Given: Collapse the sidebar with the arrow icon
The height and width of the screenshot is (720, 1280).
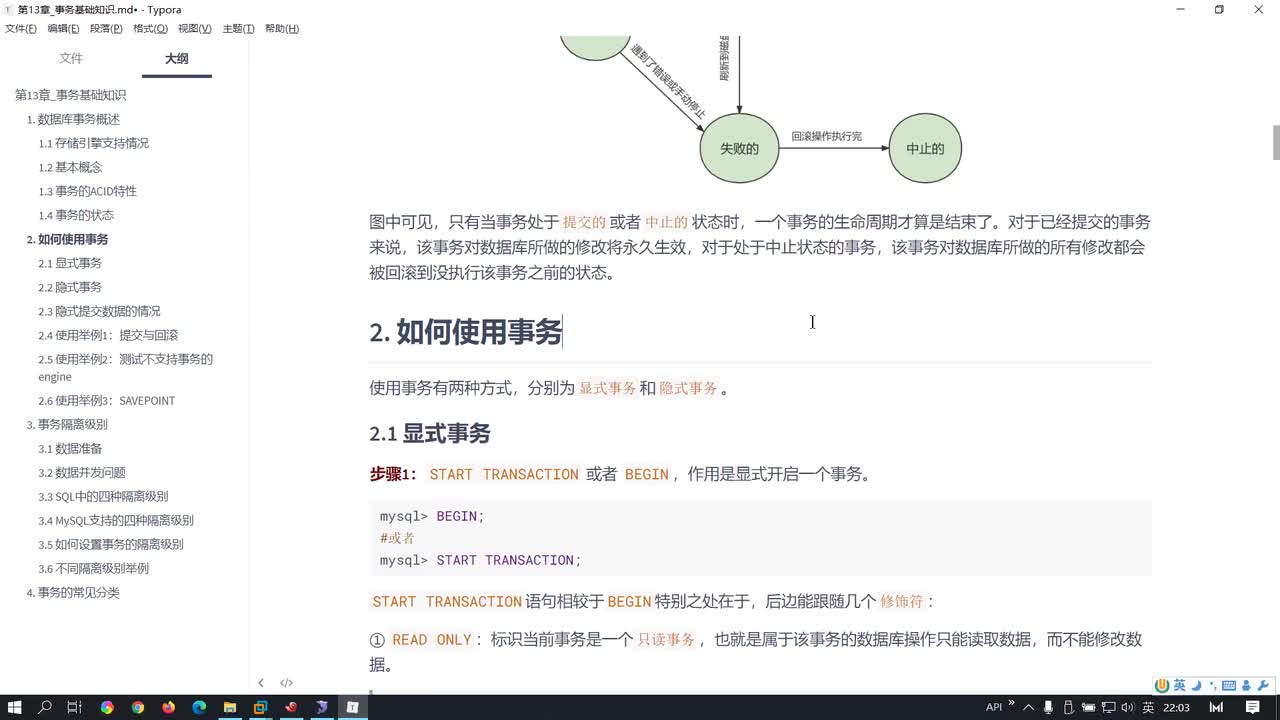Looking at the screenshot, I should click(261, 683).
